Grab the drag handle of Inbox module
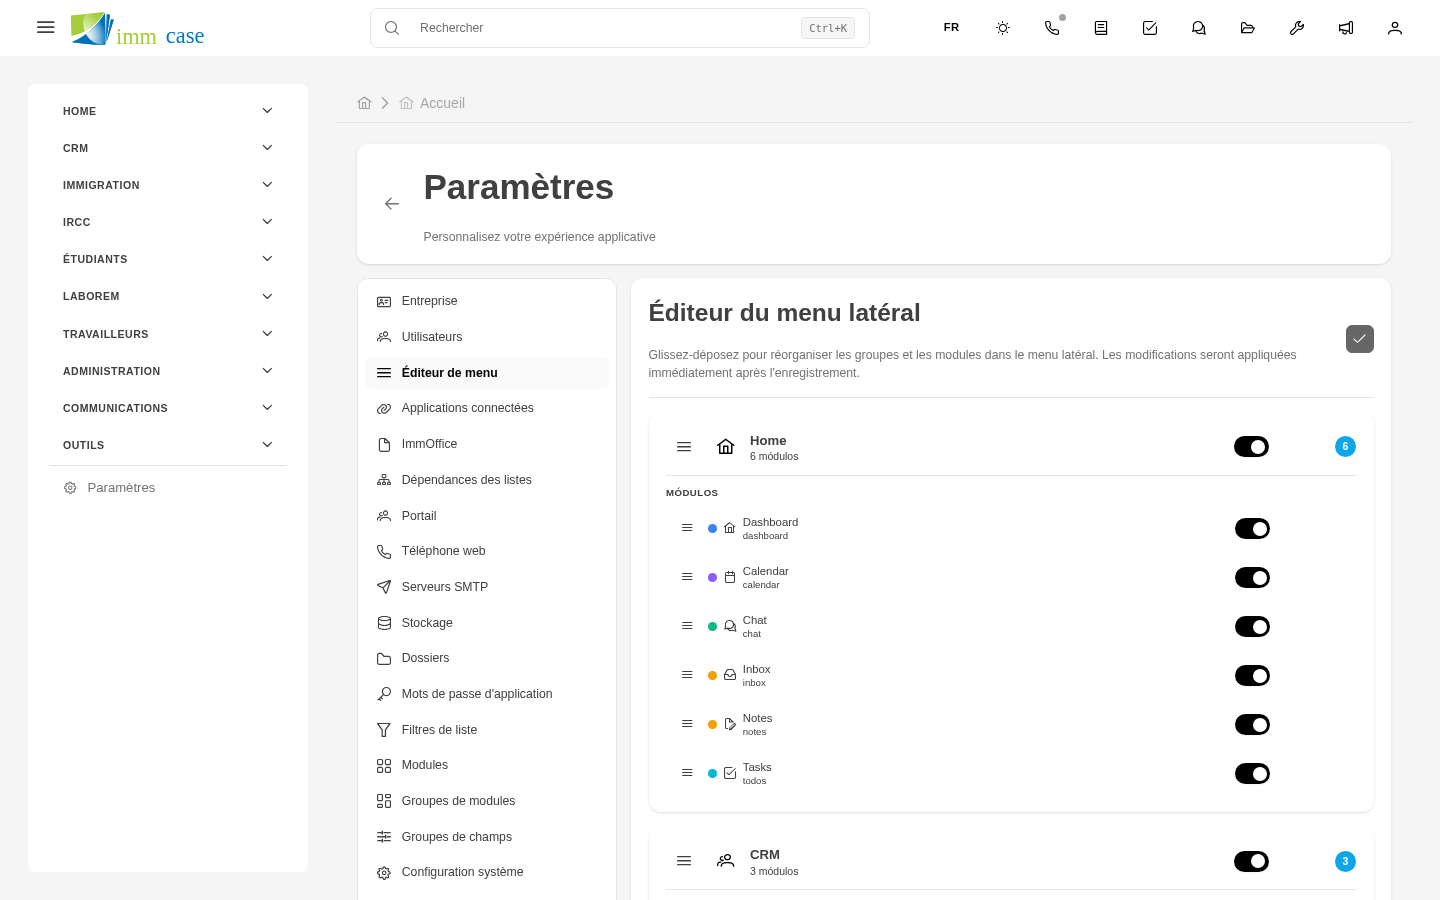1440x900 pixels. pos(687,675)
